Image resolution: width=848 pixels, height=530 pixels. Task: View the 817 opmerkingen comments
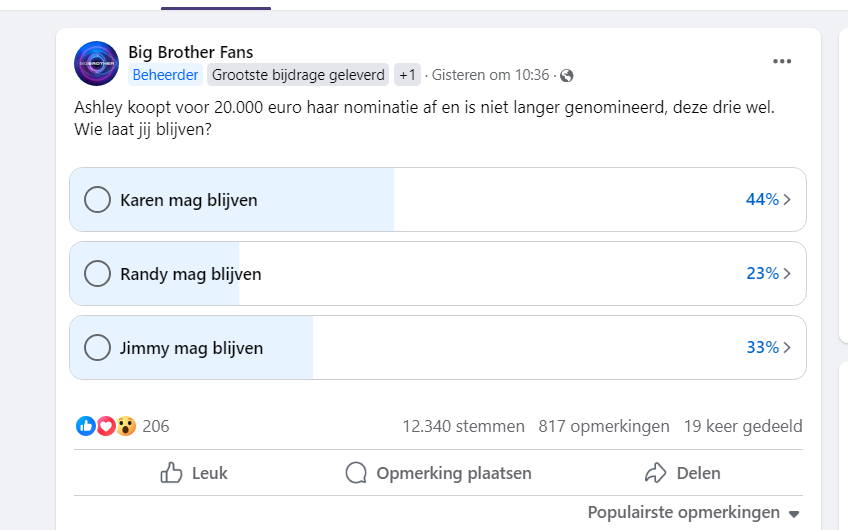[x=603, y=426]
